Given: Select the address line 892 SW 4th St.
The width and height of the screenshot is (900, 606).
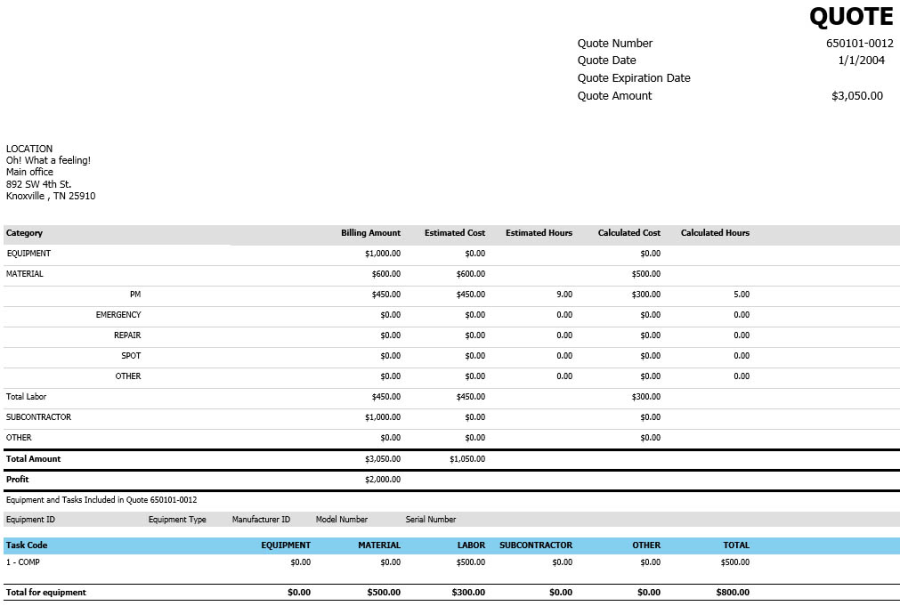Looking at the screenshot, I should pyautogui.click(x=39, y=184).
